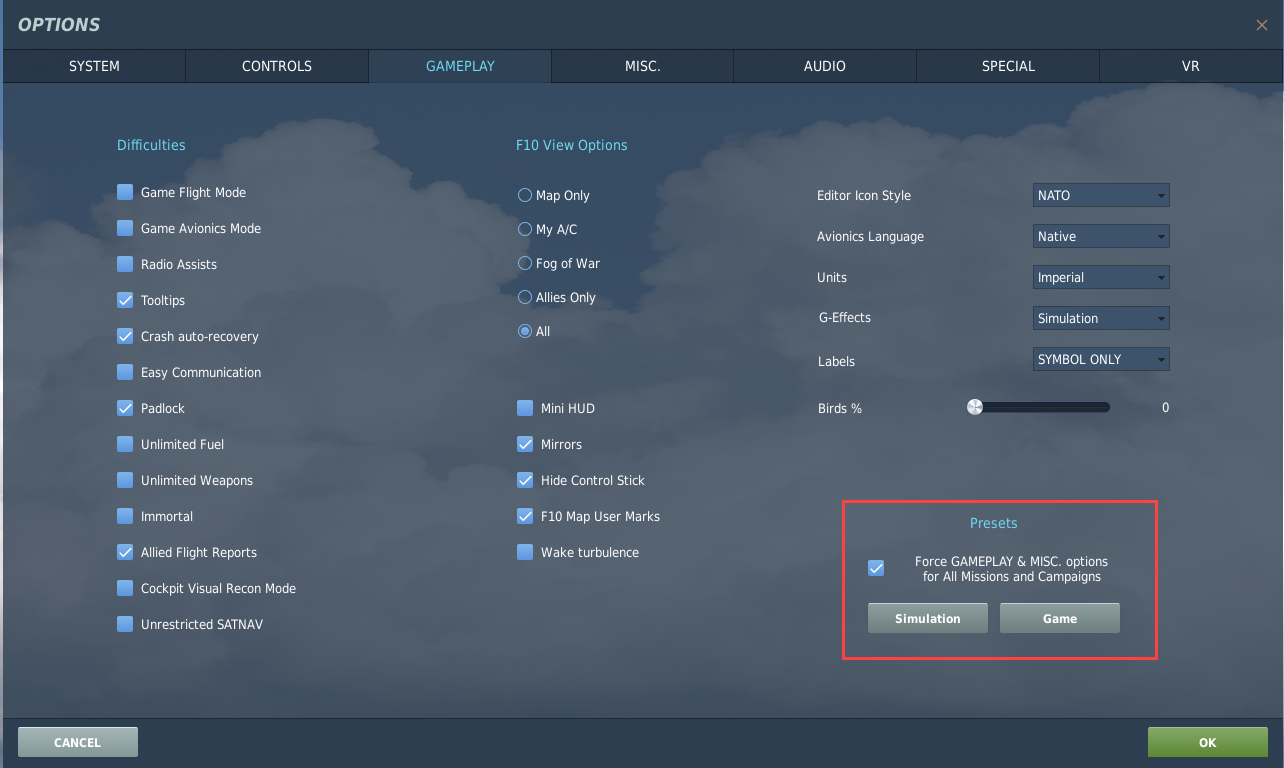
Task: Uncheck Crash auto-recovery
Action: 125,336
